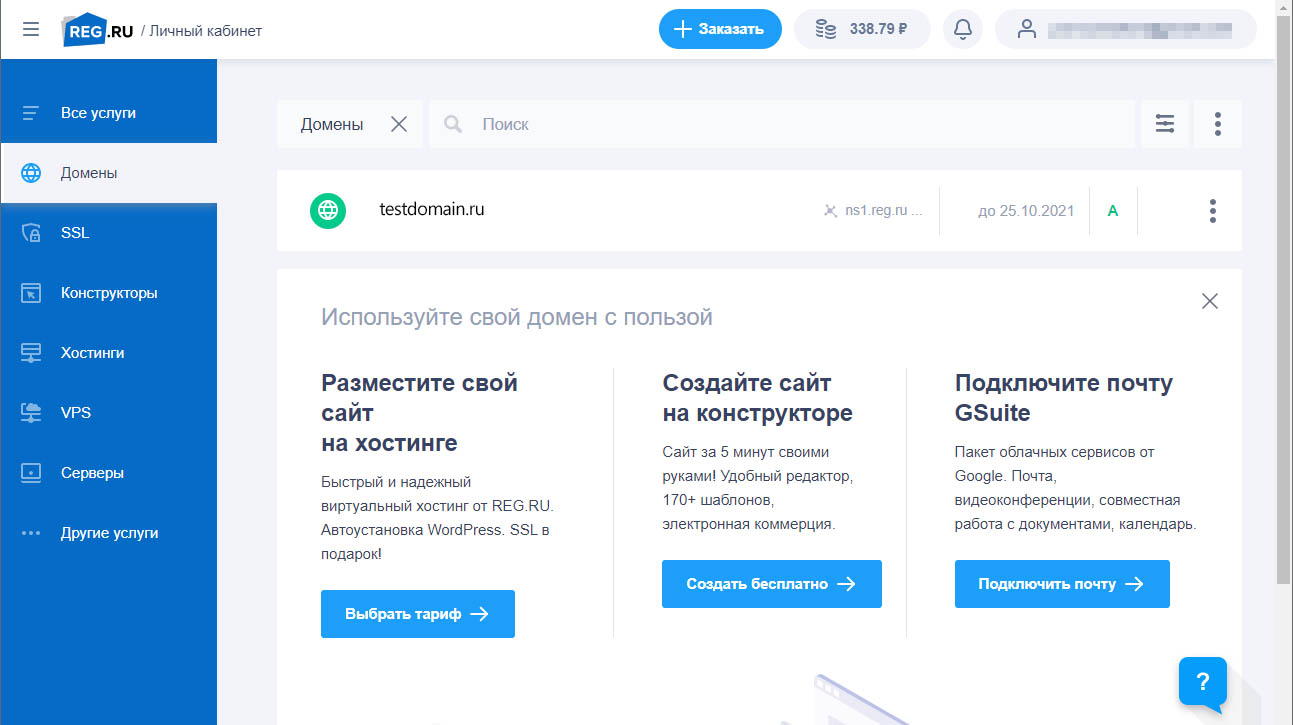Open the 338.79 ₽ balance widget
Viewport: 1293px width, 725px height.
(862, 29)
